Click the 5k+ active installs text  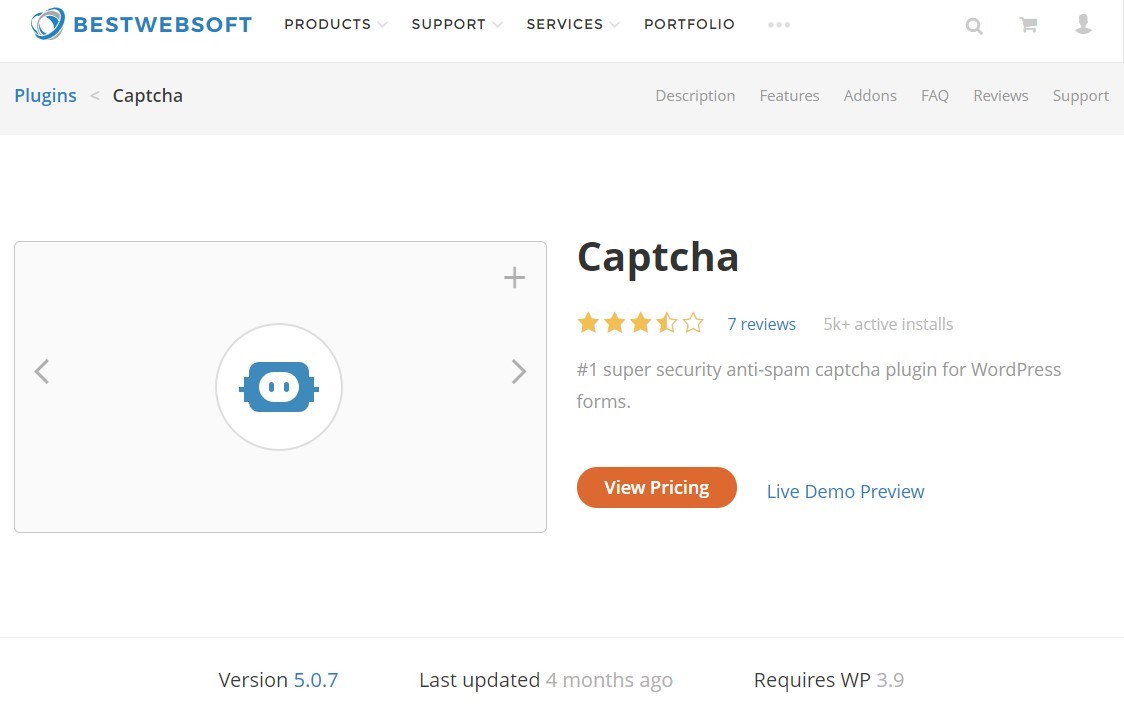(x=888, y=324)
